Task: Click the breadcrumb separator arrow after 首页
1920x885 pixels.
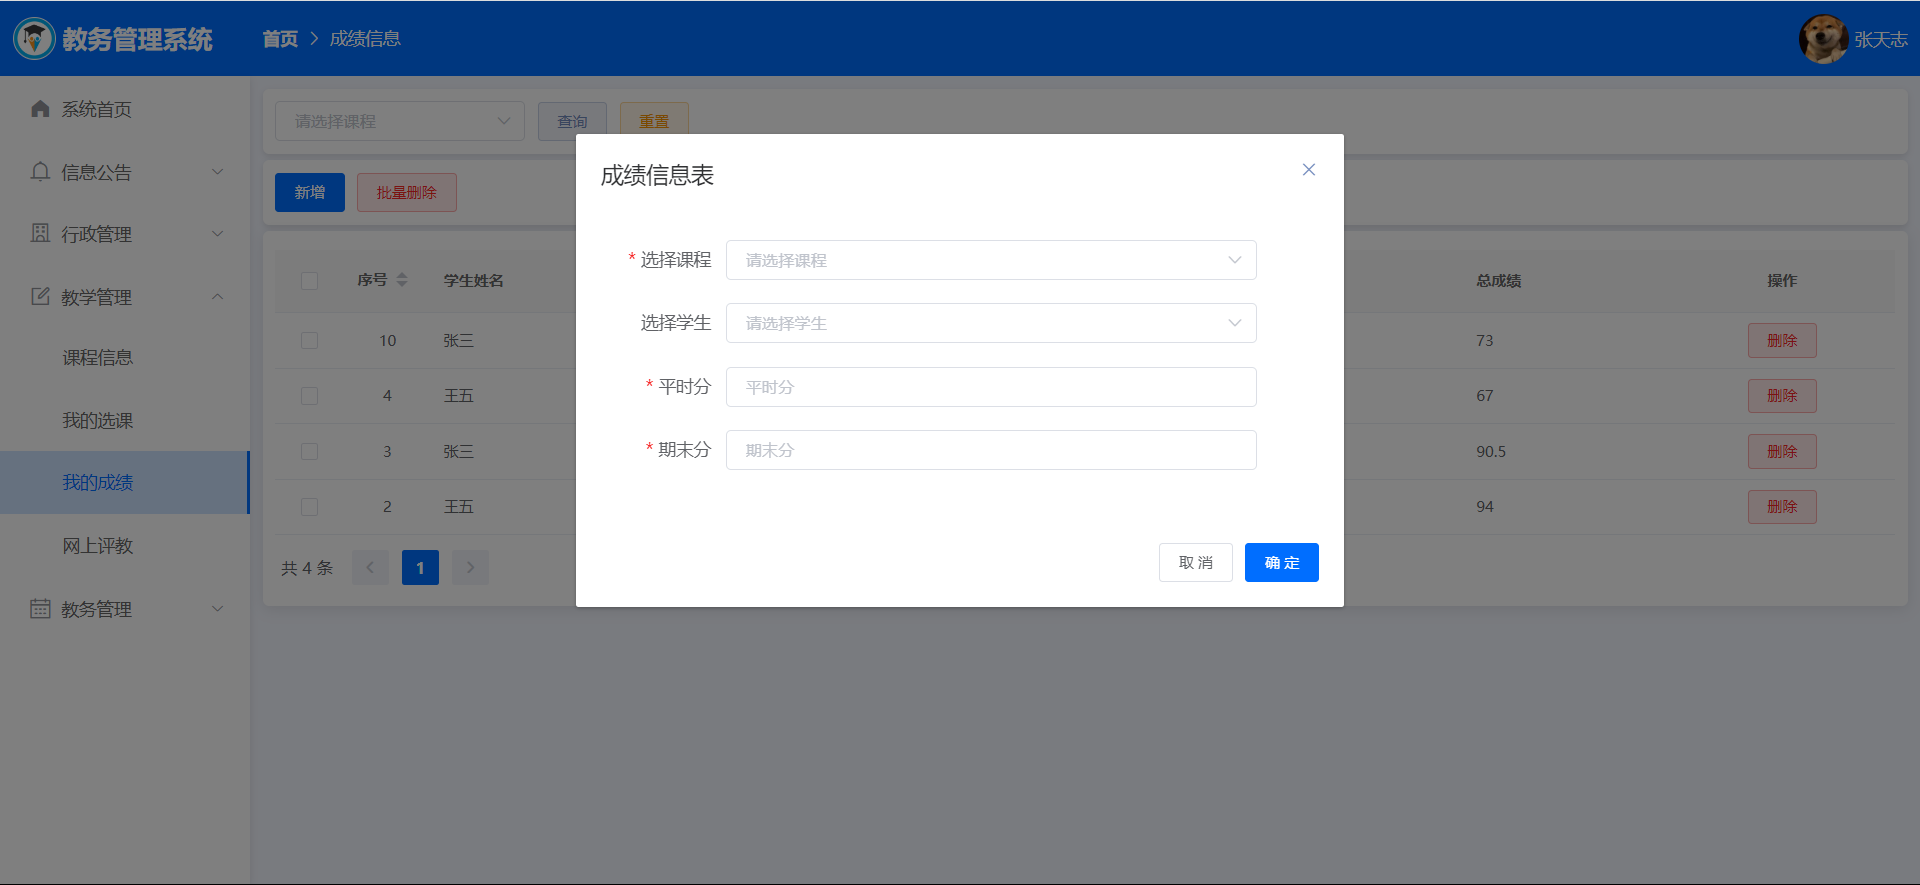Action: (x=314, y=39)
